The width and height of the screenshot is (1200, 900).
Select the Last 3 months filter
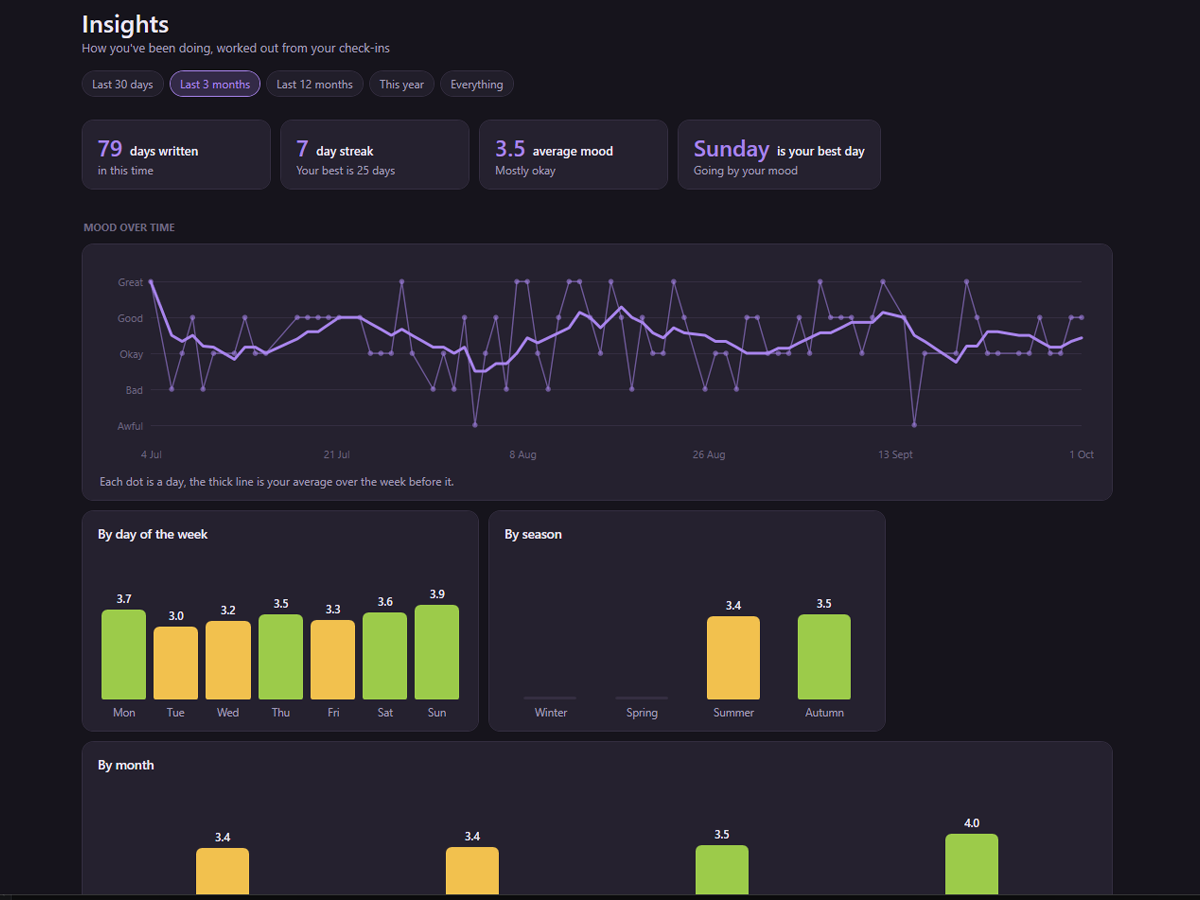(x=215, y=84)
